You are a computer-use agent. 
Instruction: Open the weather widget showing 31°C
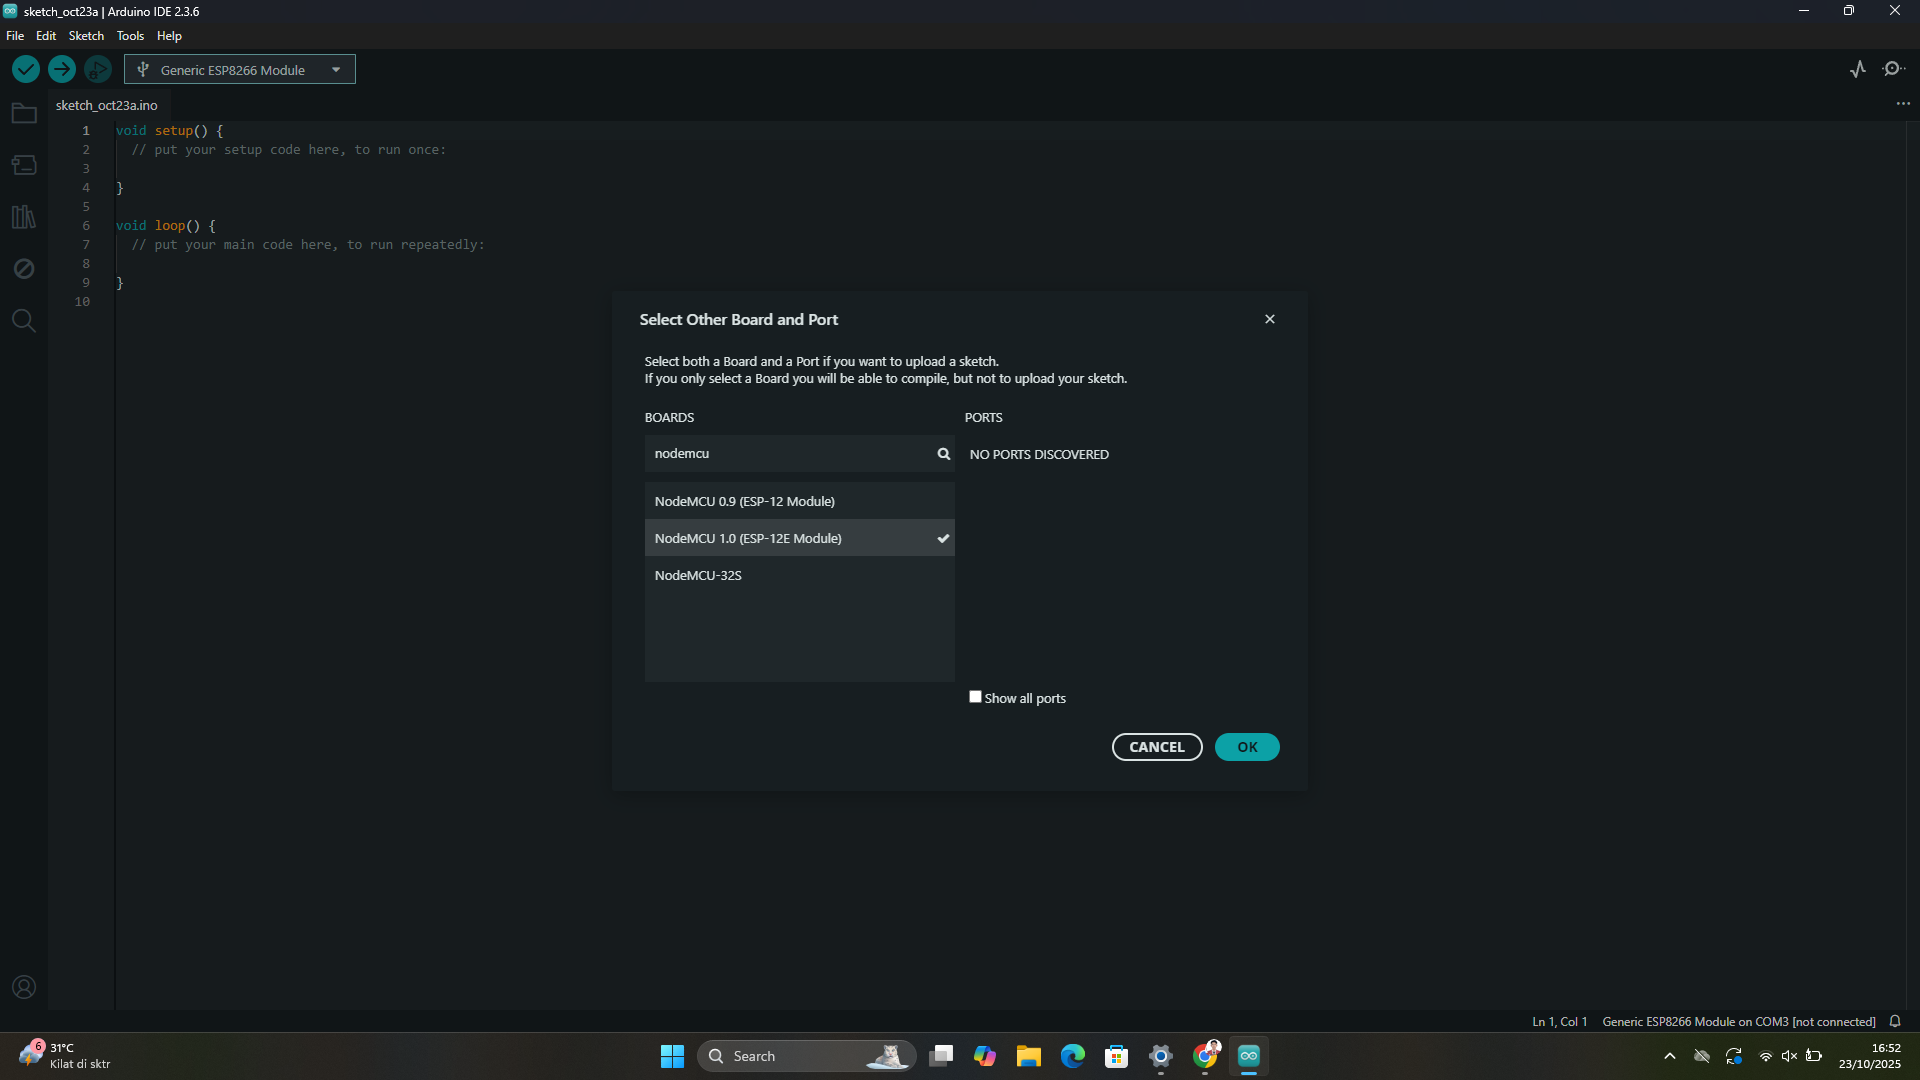pos(64,1056)
